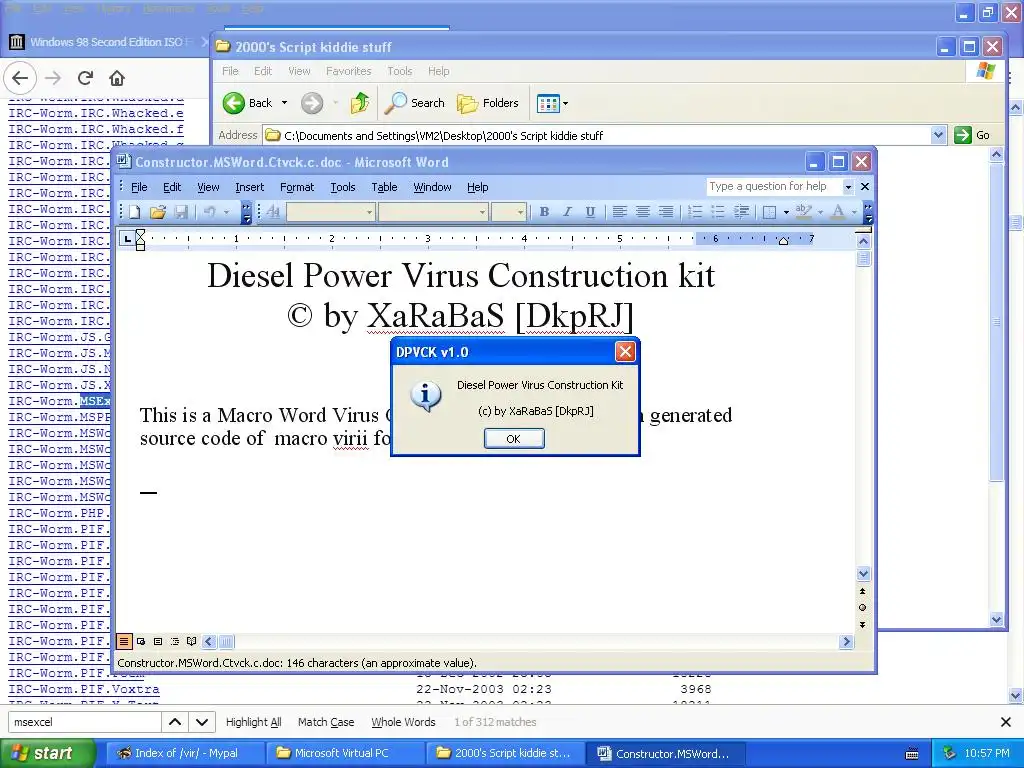1024x768 pixels.
Task: Switch to Reading Layout view
Action: (191, 641)
